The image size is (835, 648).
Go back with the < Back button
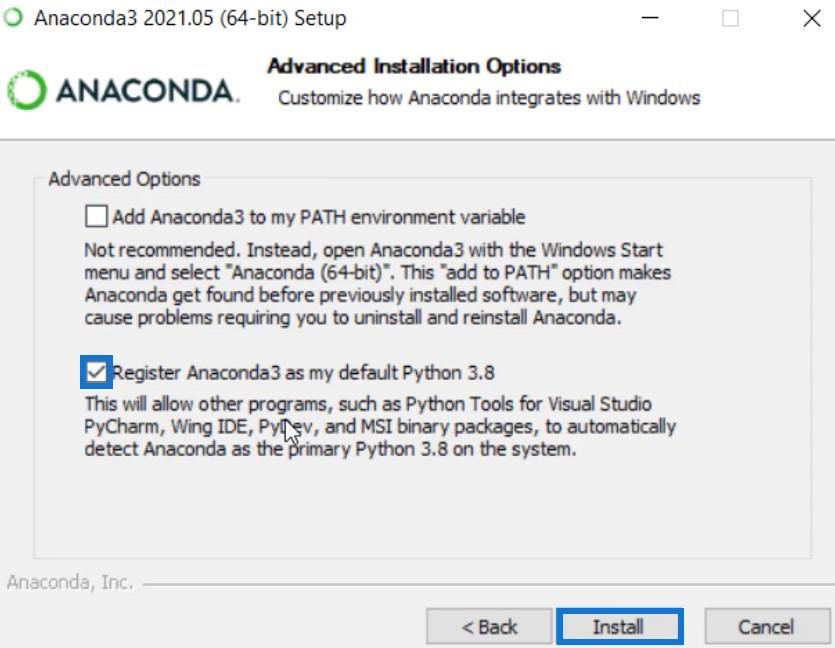click(489, 627)
